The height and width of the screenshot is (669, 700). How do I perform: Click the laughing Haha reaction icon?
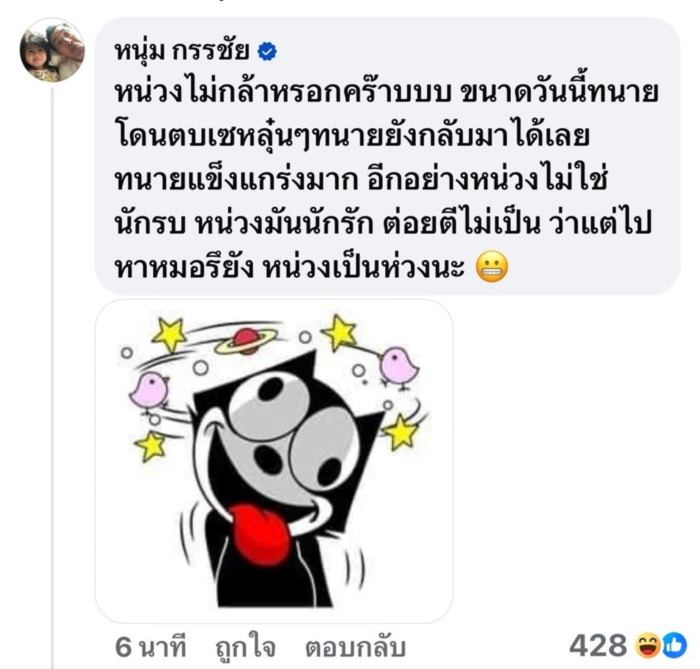click(x=648, y=646)
